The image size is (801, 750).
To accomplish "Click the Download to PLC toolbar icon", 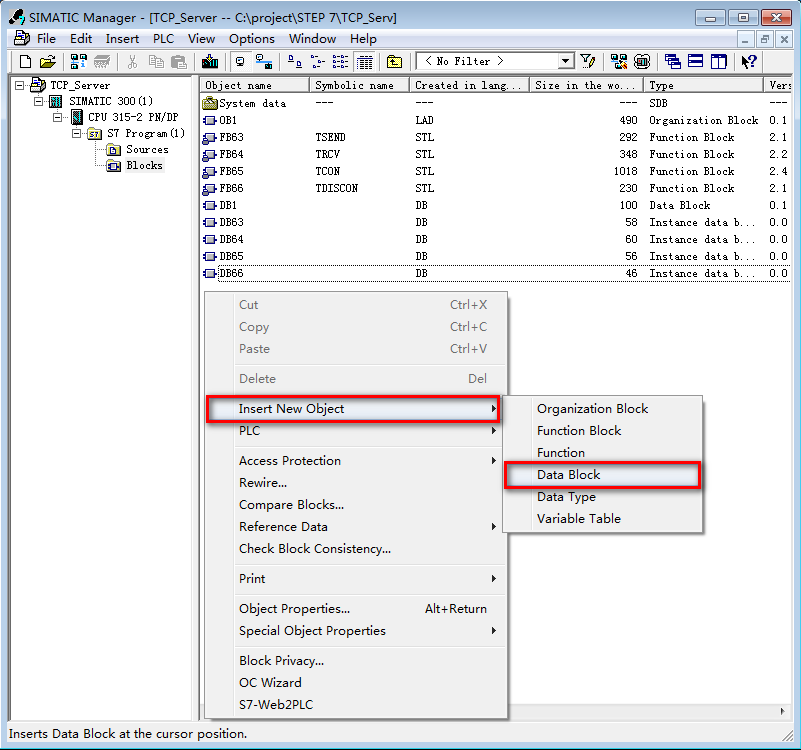I will click(210, 62).
